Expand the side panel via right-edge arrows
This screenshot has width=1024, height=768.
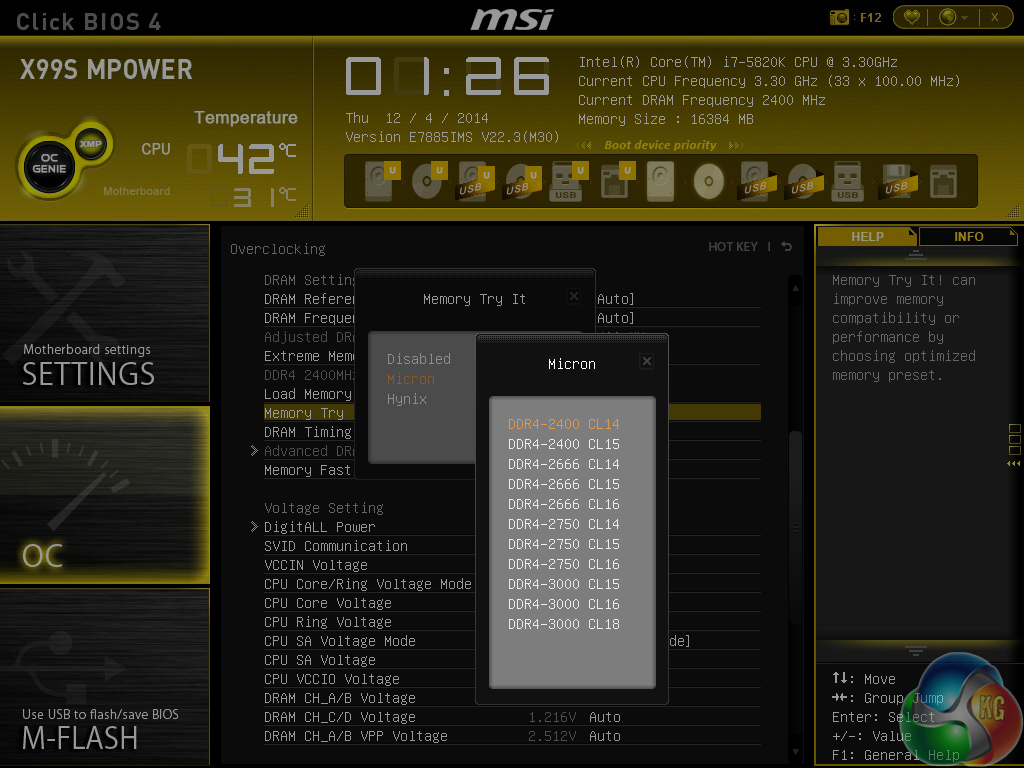1014,464
